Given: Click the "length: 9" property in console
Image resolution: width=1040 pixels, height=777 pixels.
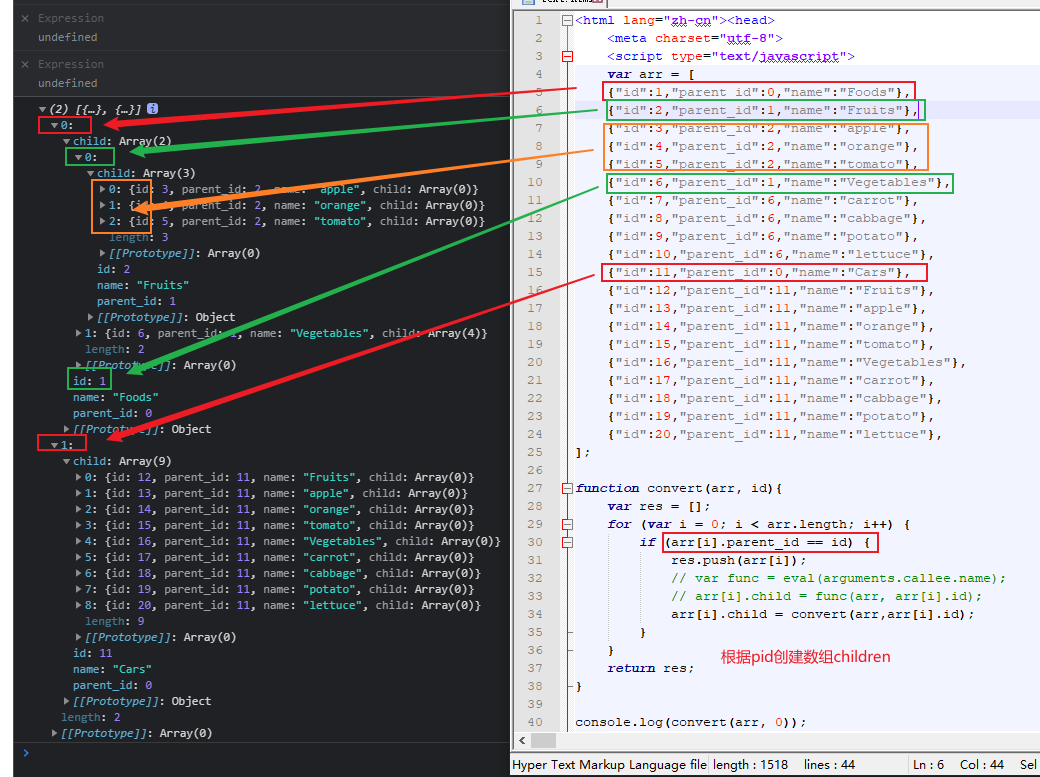Looking at the screenshot, I should [x=114, y=622].
